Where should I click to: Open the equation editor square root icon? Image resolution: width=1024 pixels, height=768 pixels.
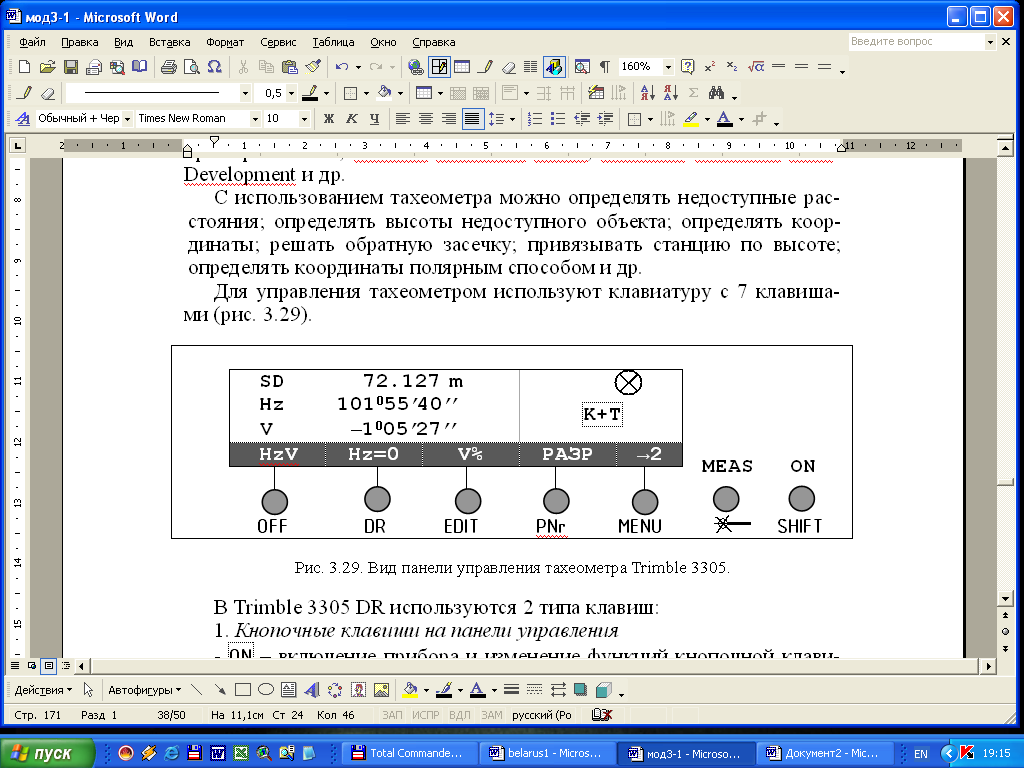click(x=756, y=67)
